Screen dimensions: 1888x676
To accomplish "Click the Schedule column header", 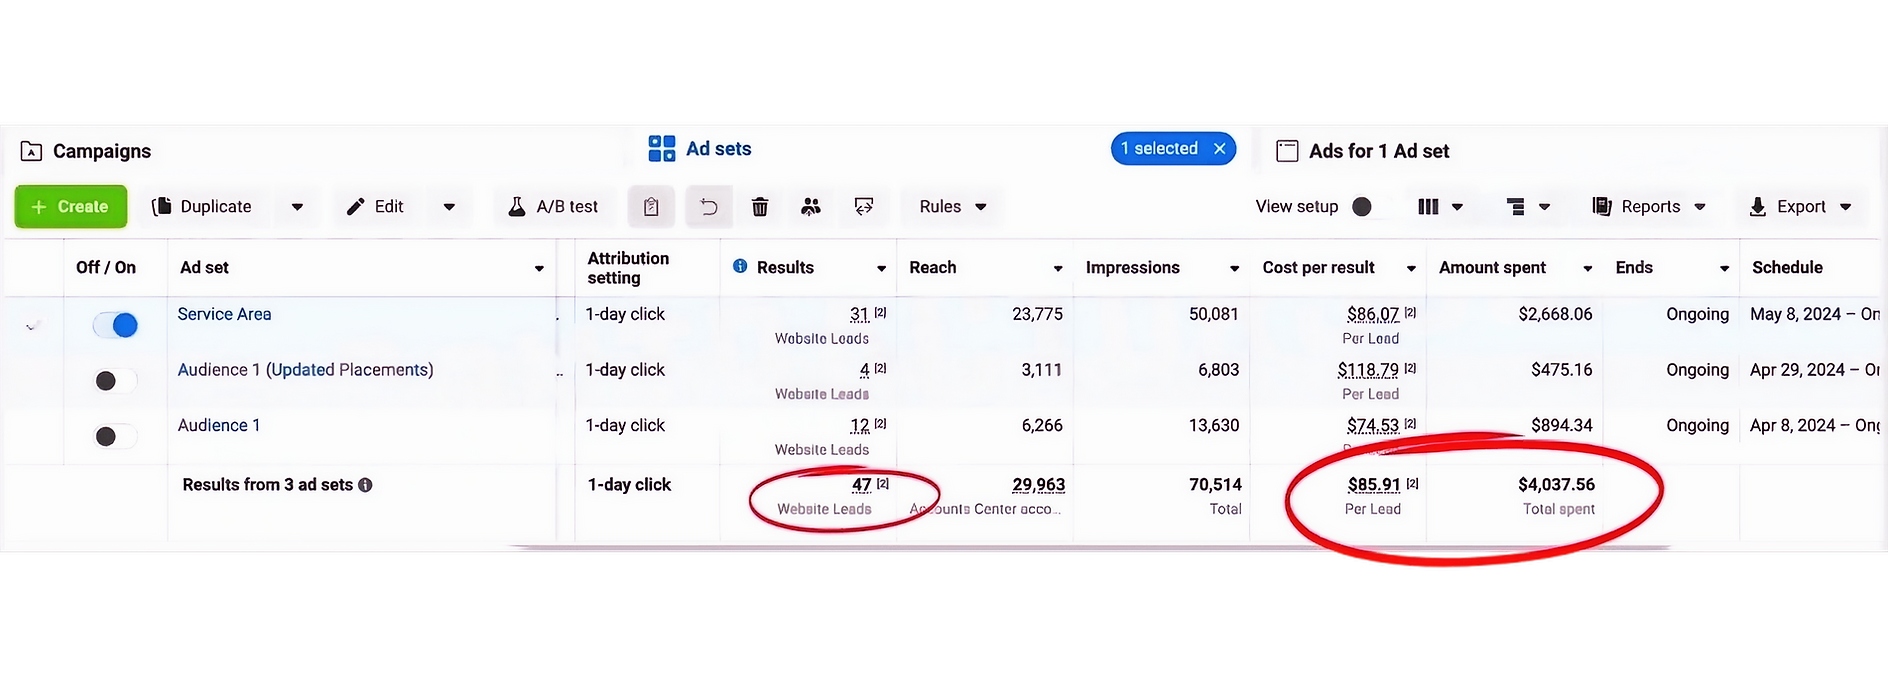I will [1787, 267].
